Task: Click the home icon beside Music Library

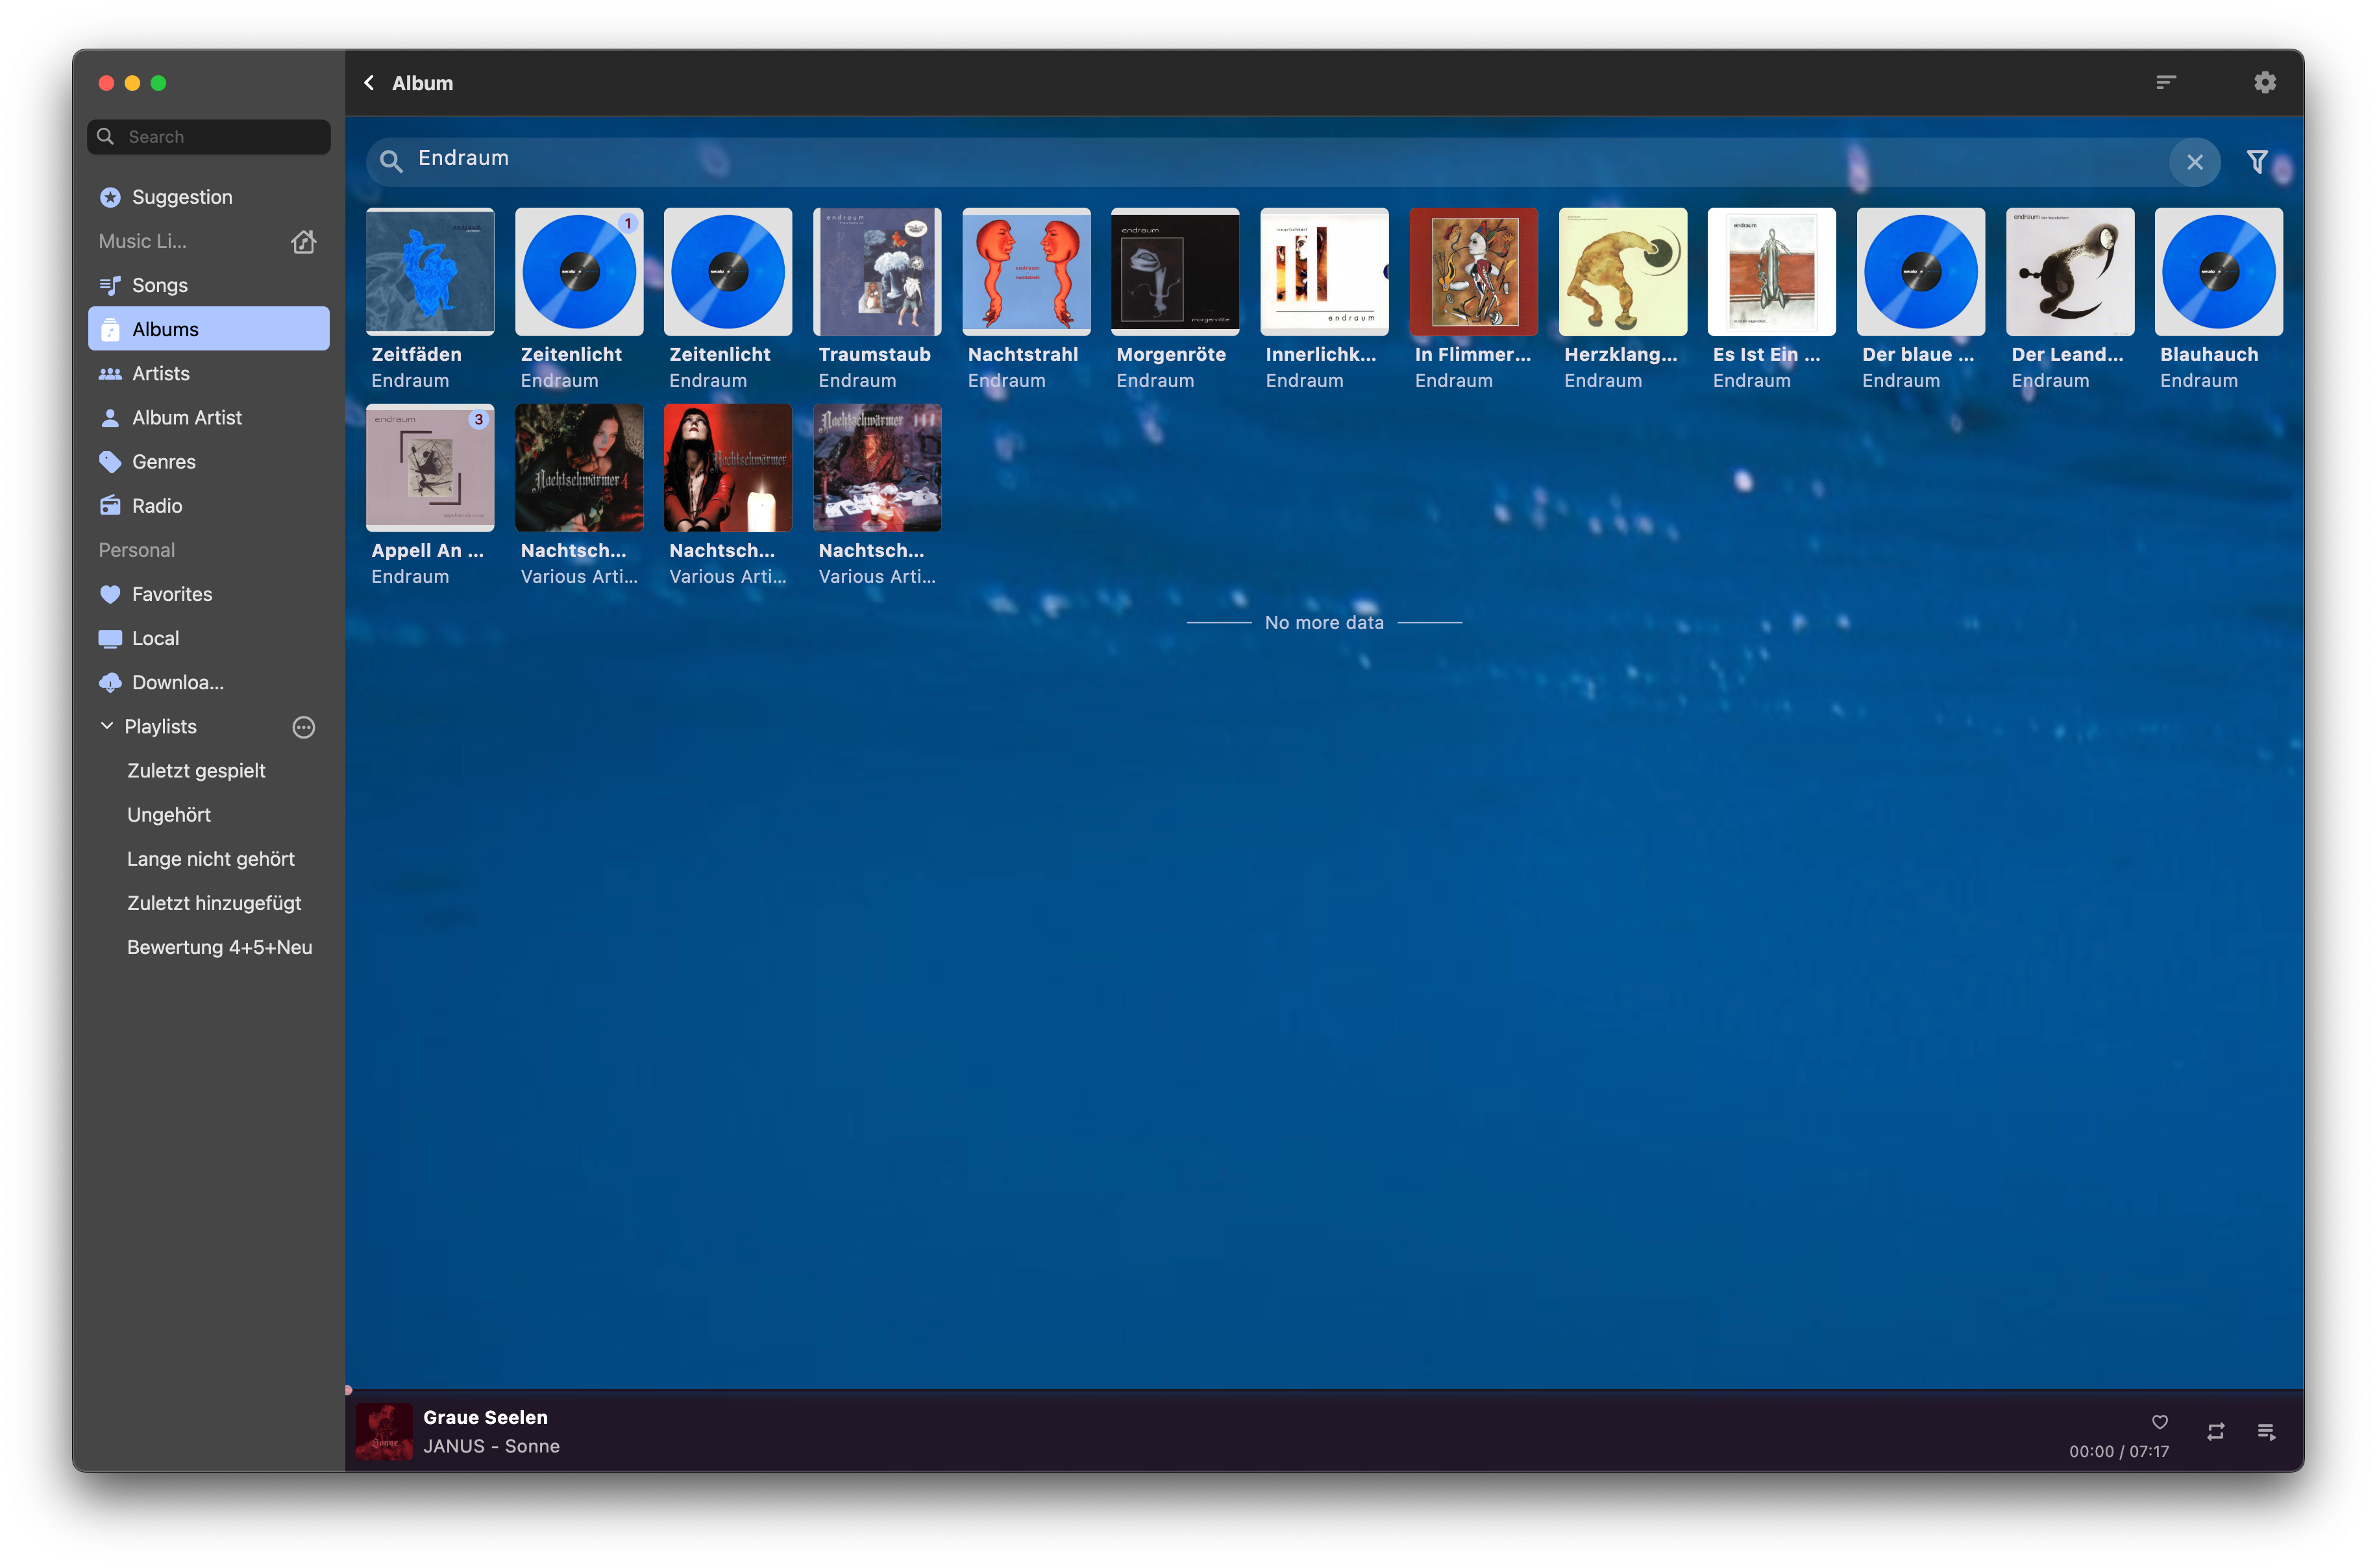Action: [x=304, y=241]
